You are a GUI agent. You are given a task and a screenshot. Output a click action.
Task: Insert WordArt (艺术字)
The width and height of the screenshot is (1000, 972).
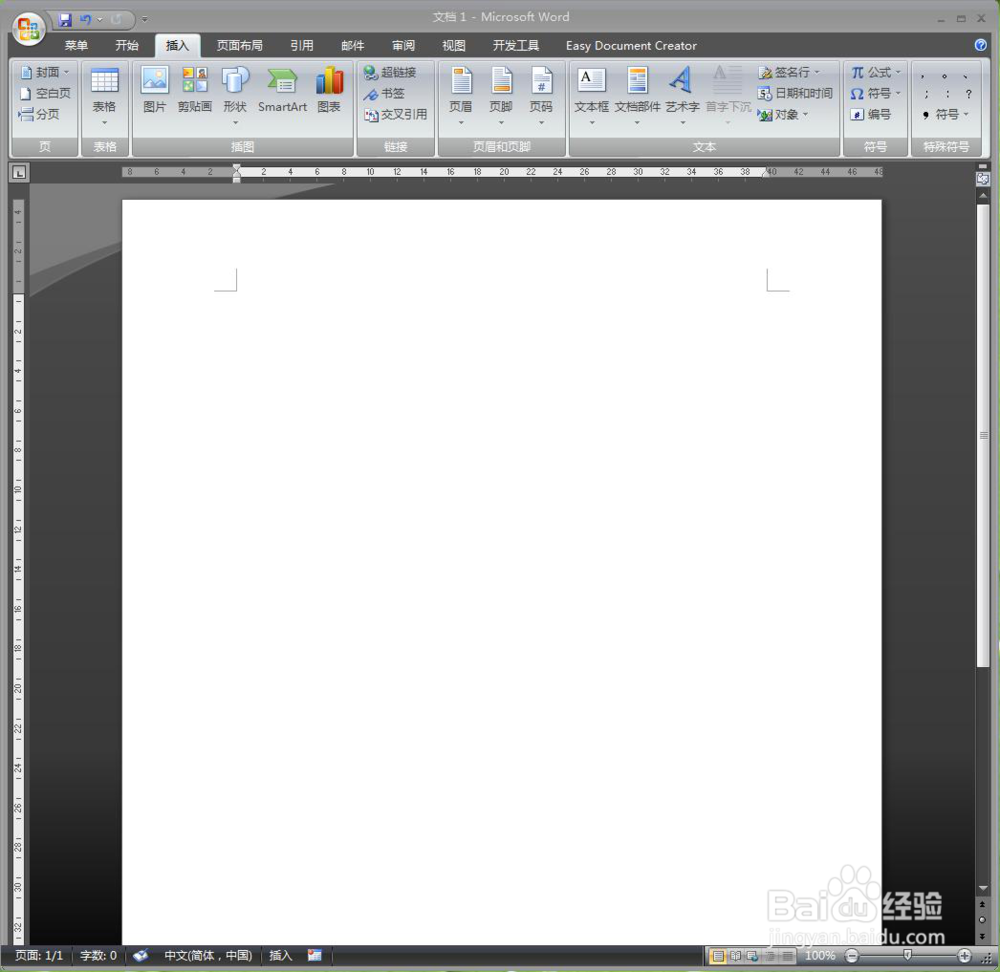click(x=682, y=96)
